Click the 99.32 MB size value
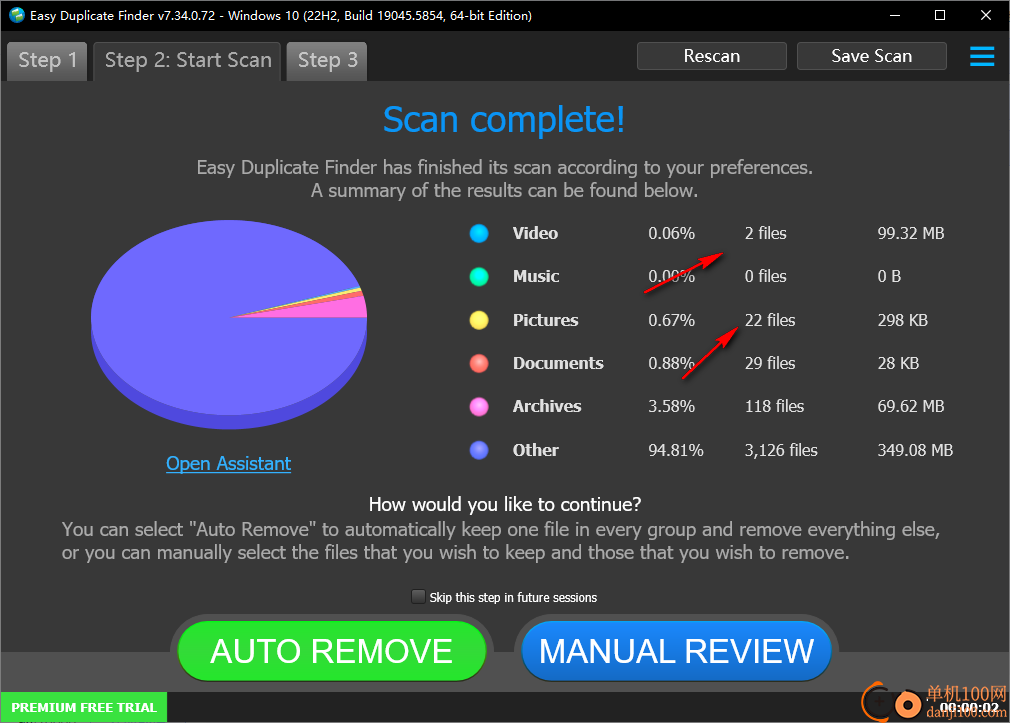Viewport: 1010px width, 723px height. pos(911,233)
